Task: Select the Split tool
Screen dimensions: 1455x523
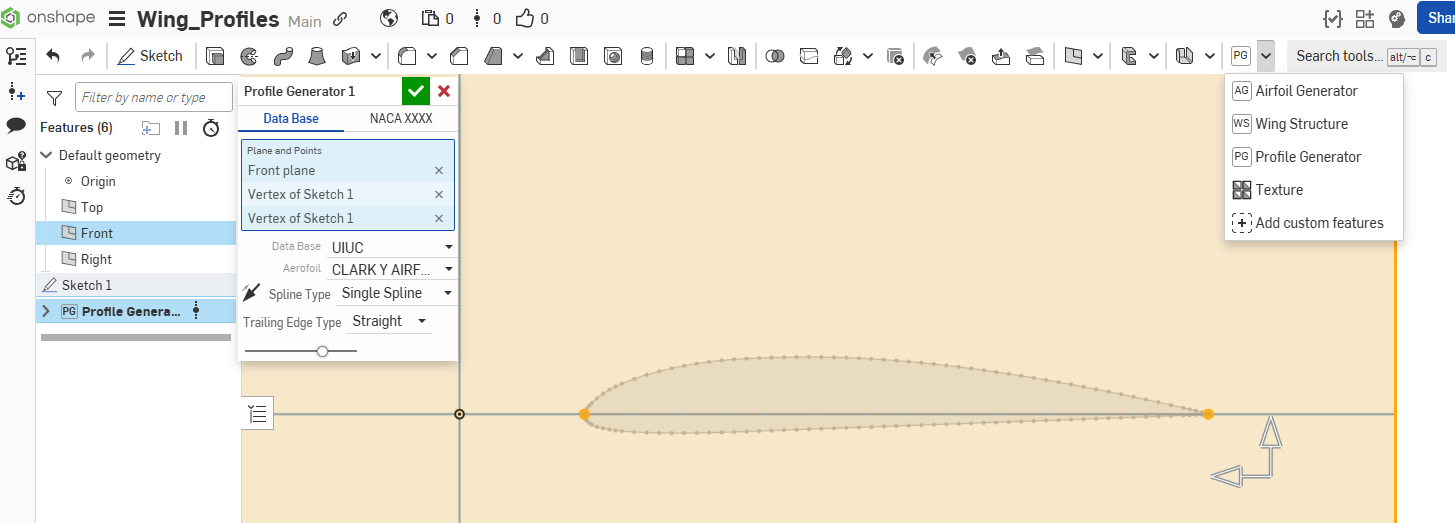Action: (x=809, y=56)
